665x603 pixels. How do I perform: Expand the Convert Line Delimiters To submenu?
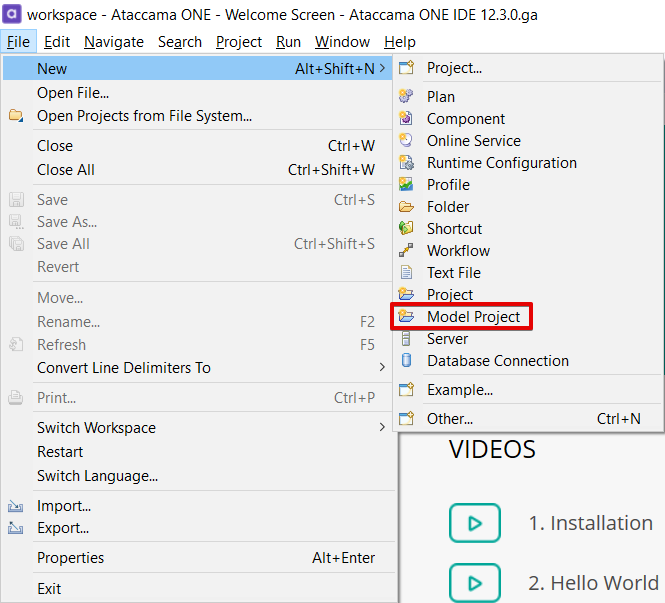tap(381, 368)
